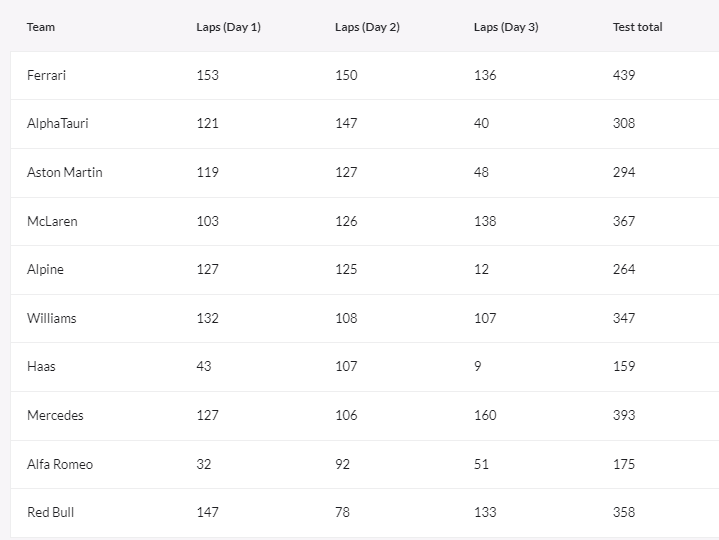Click the Team column header
Image resolution: width=719 pixels, height=540 pixels.
coord(41,27)
